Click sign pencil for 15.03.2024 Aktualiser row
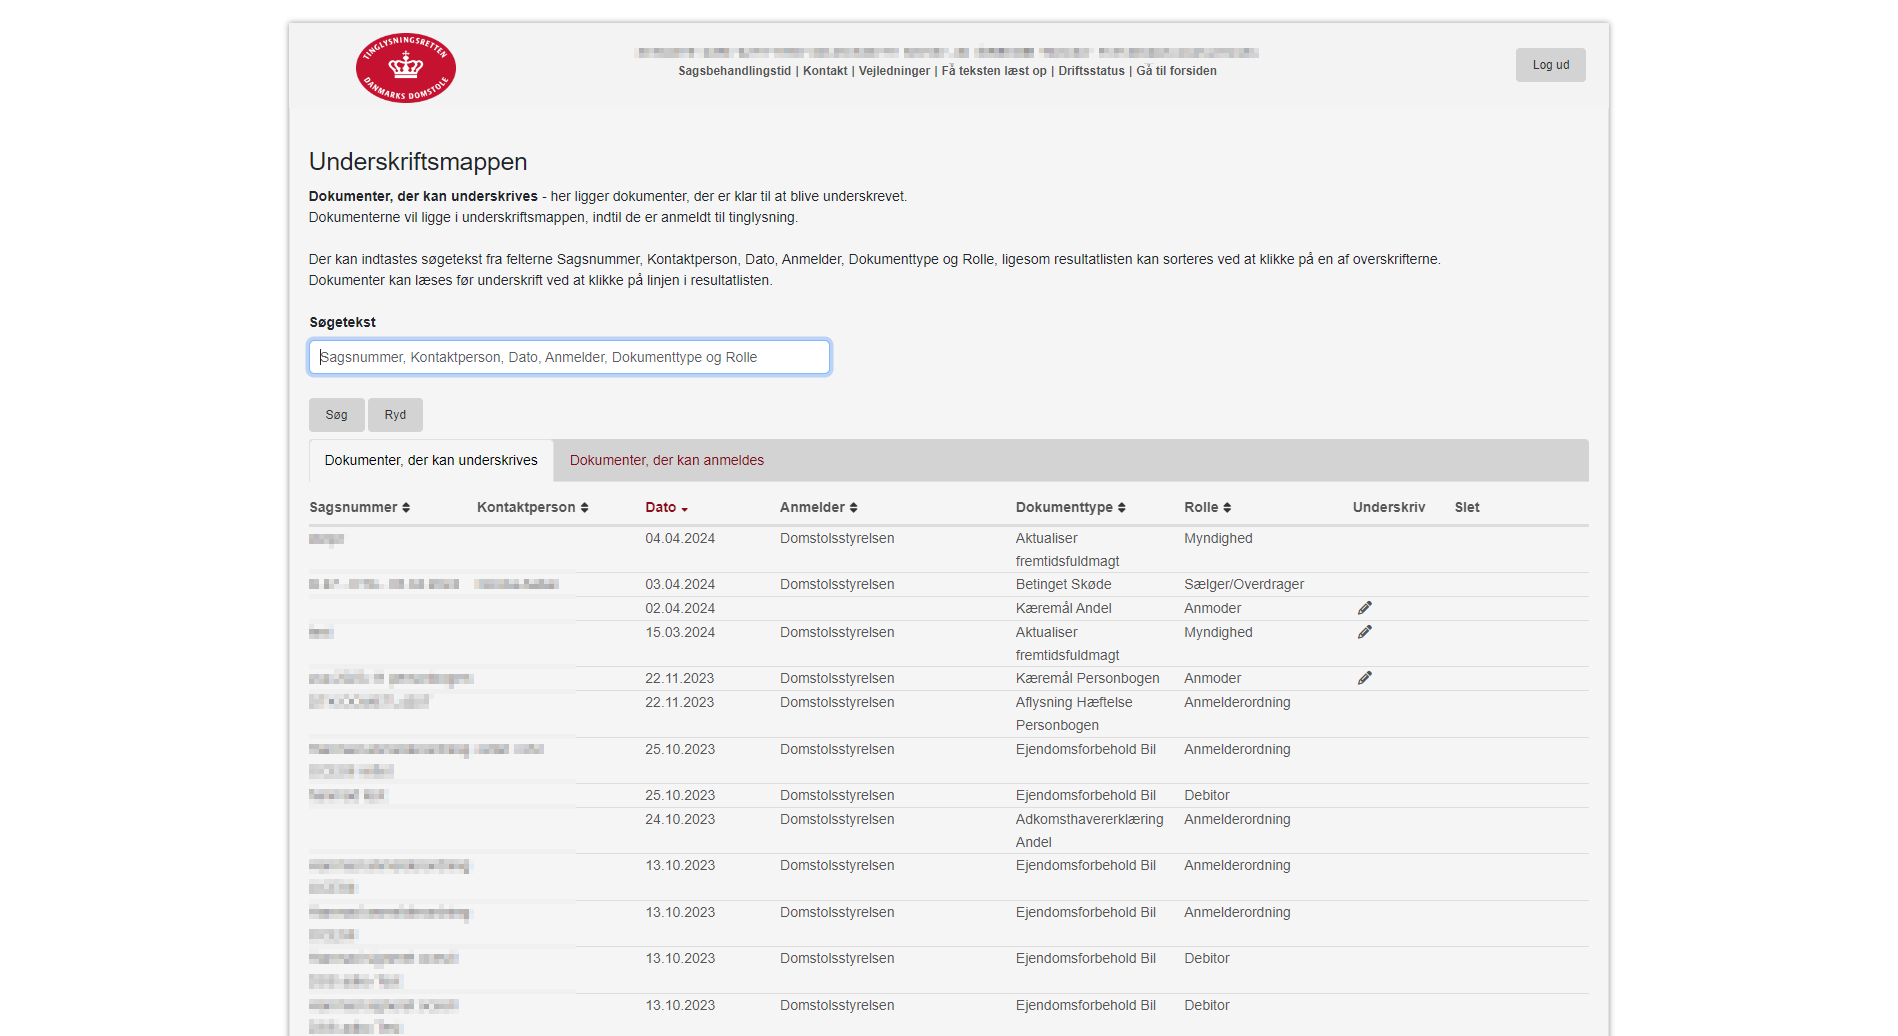This screenshot has width=1898, height=1036. tap(1364, 632)
